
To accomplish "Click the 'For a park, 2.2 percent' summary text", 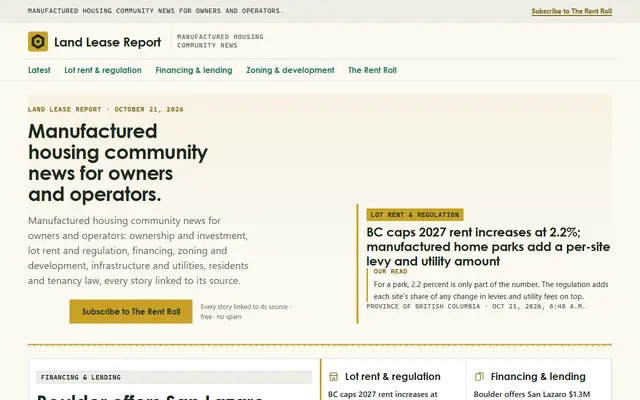I will tap(491, 290).
